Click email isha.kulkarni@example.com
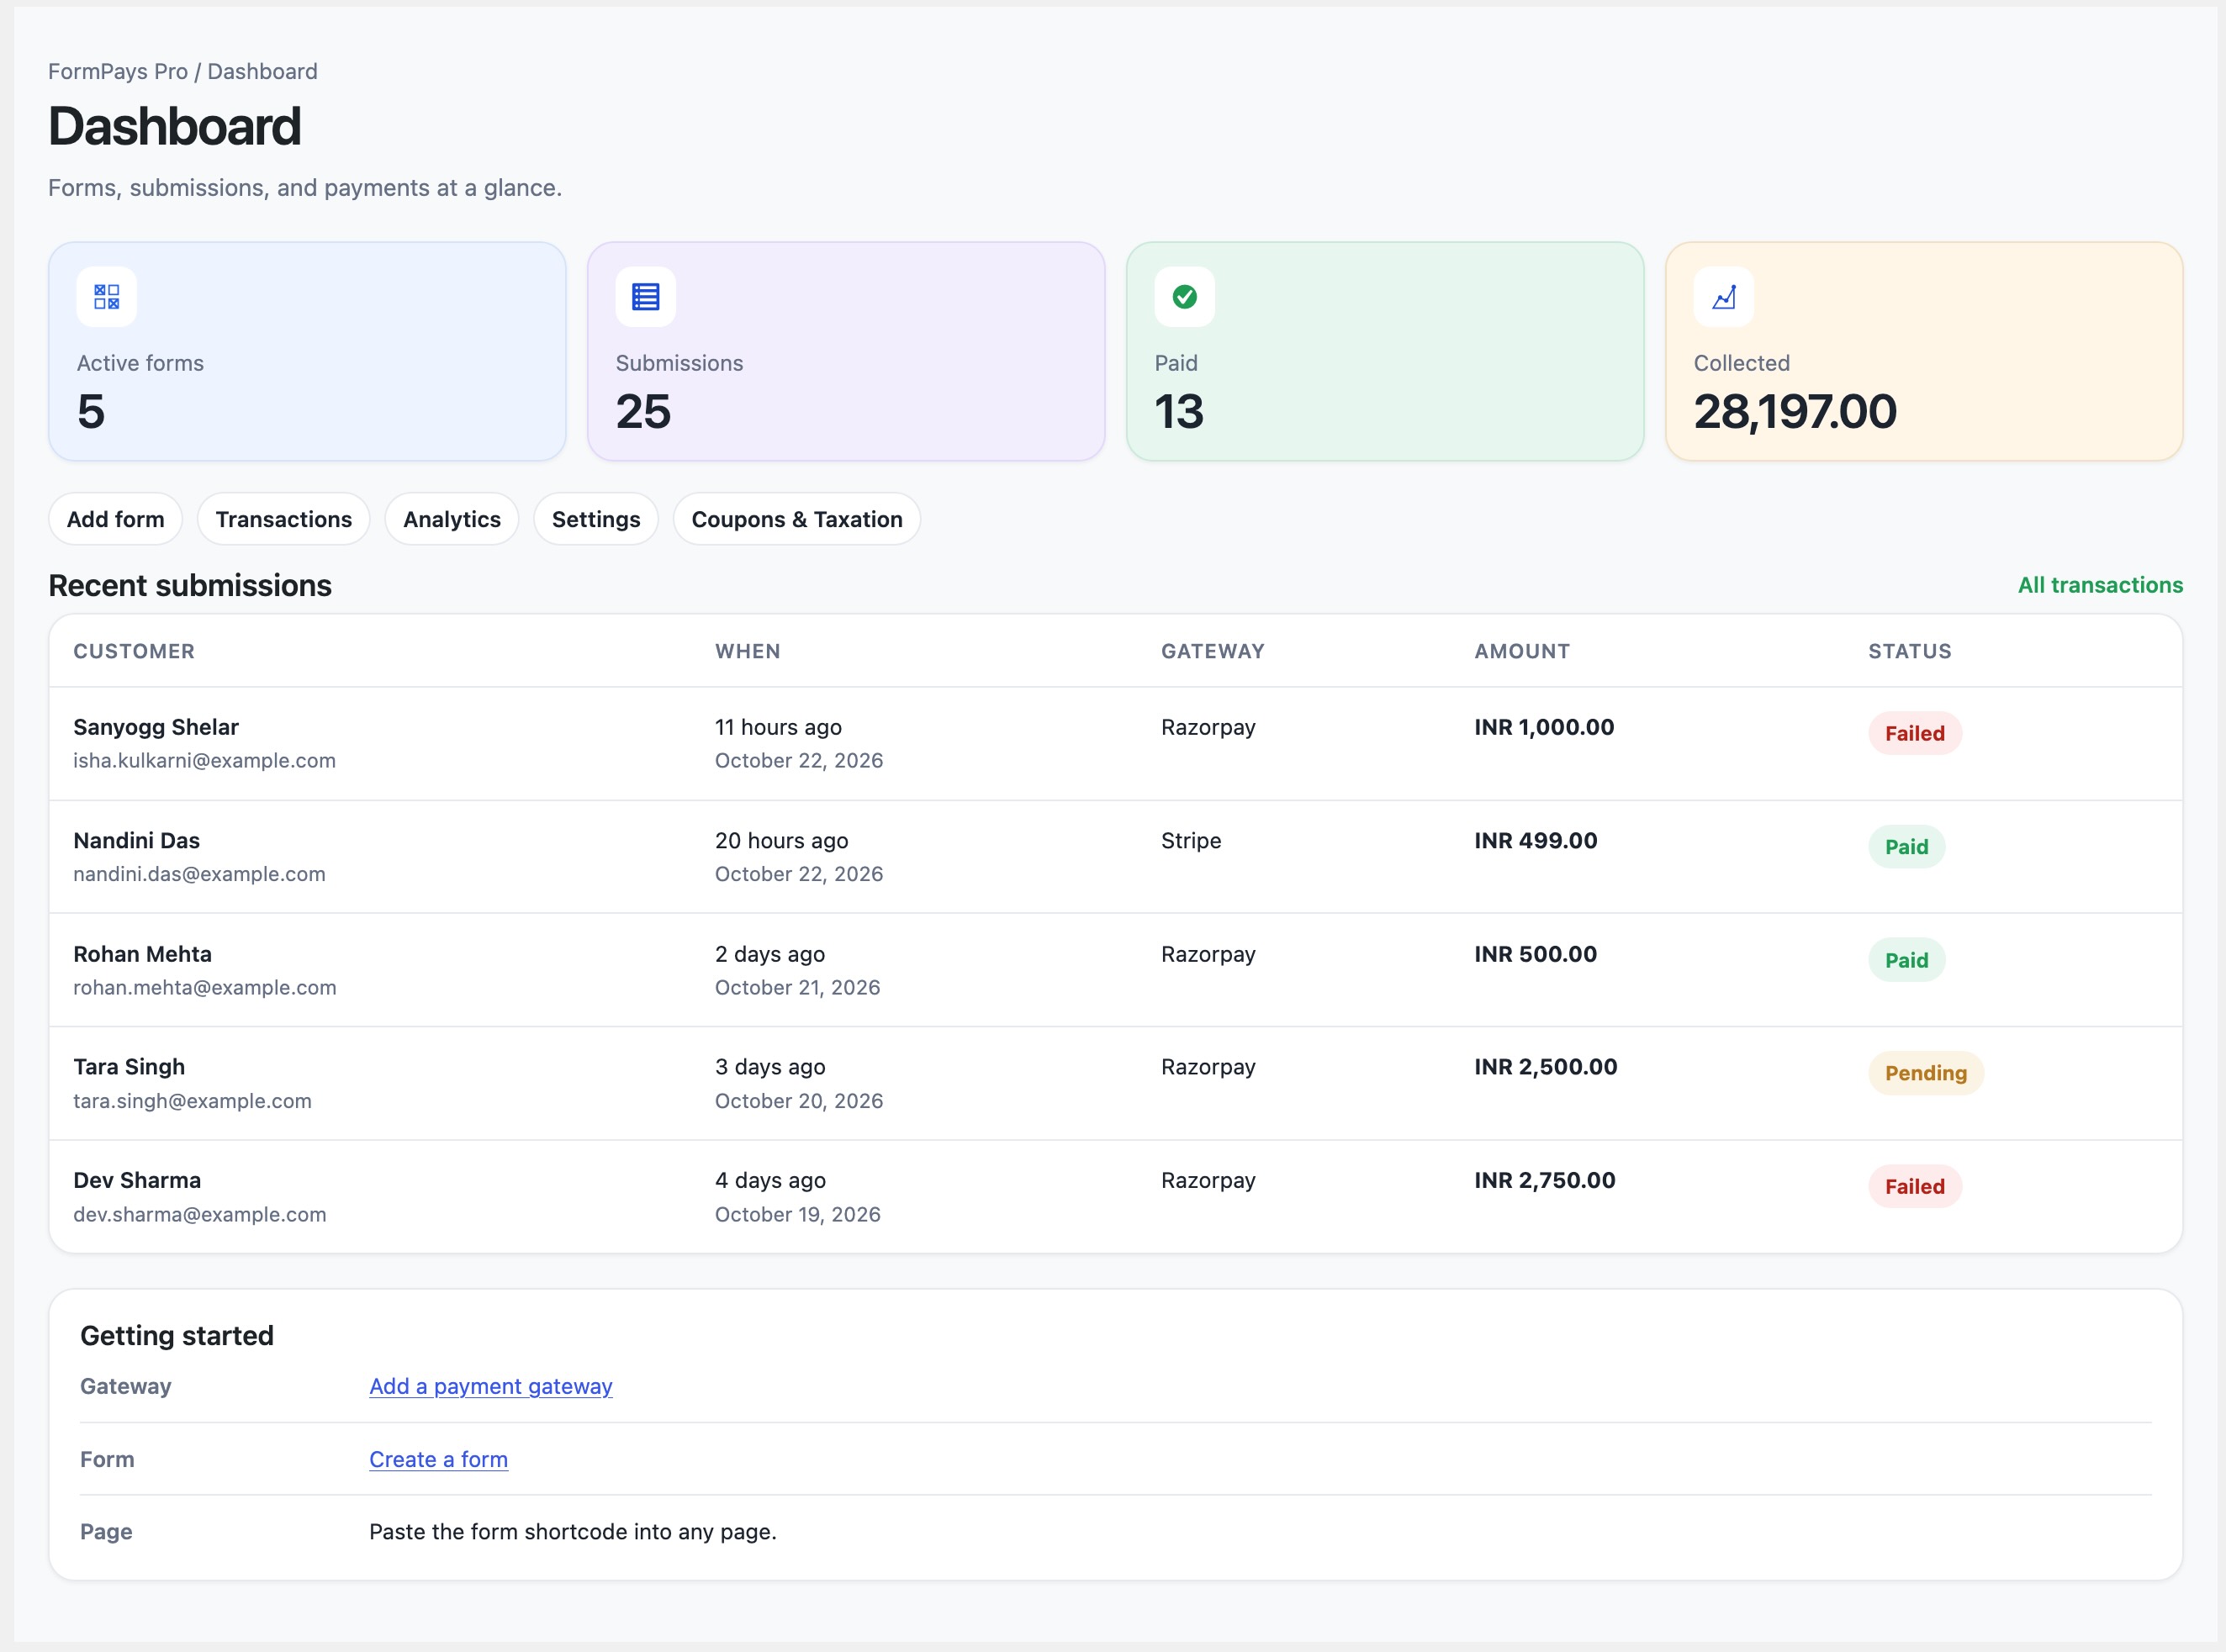Viewport: 2226px width, 1652px height. [x=205, y=760]
